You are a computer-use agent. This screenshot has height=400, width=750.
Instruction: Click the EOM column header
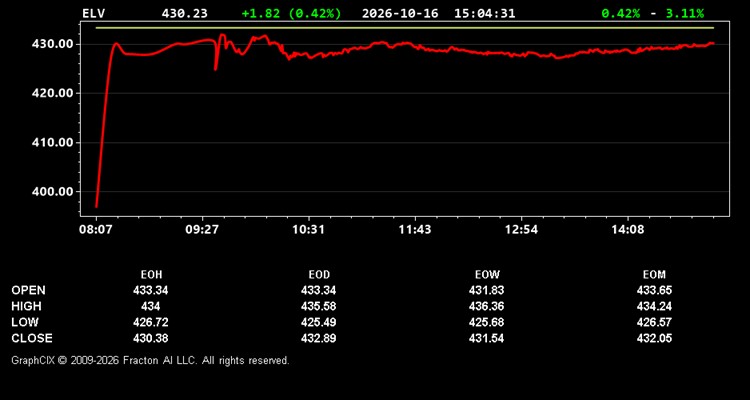click(x=654, y=275)
